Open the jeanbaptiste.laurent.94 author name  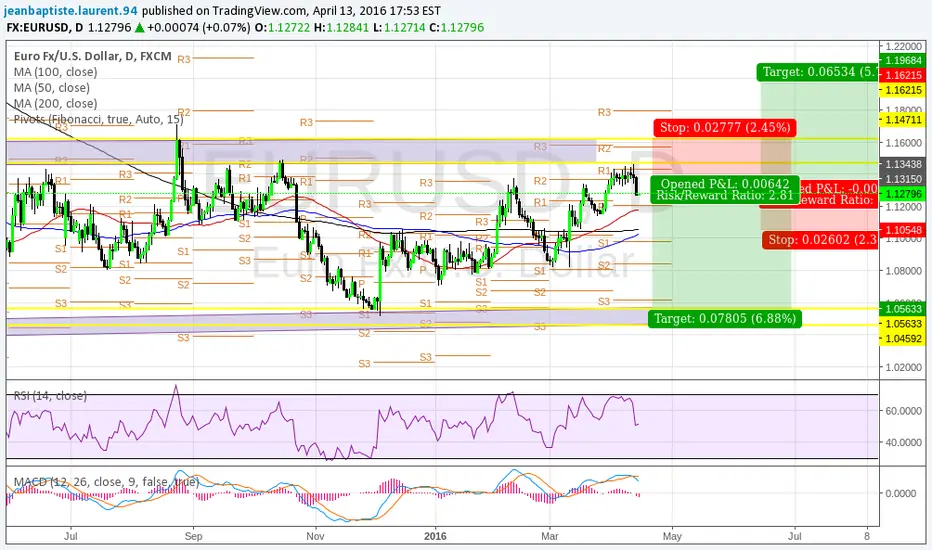pos(71,11)
